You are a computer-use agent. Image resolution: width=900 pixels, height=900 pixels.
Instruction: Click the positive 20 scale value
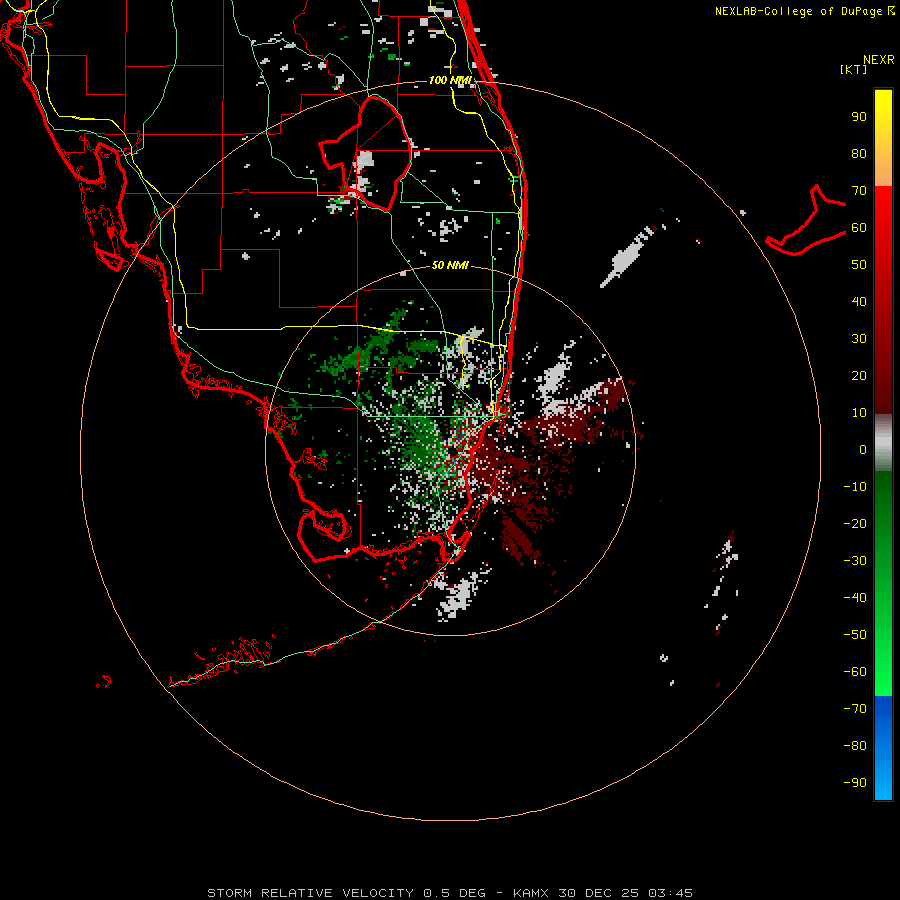pos(859,376)
